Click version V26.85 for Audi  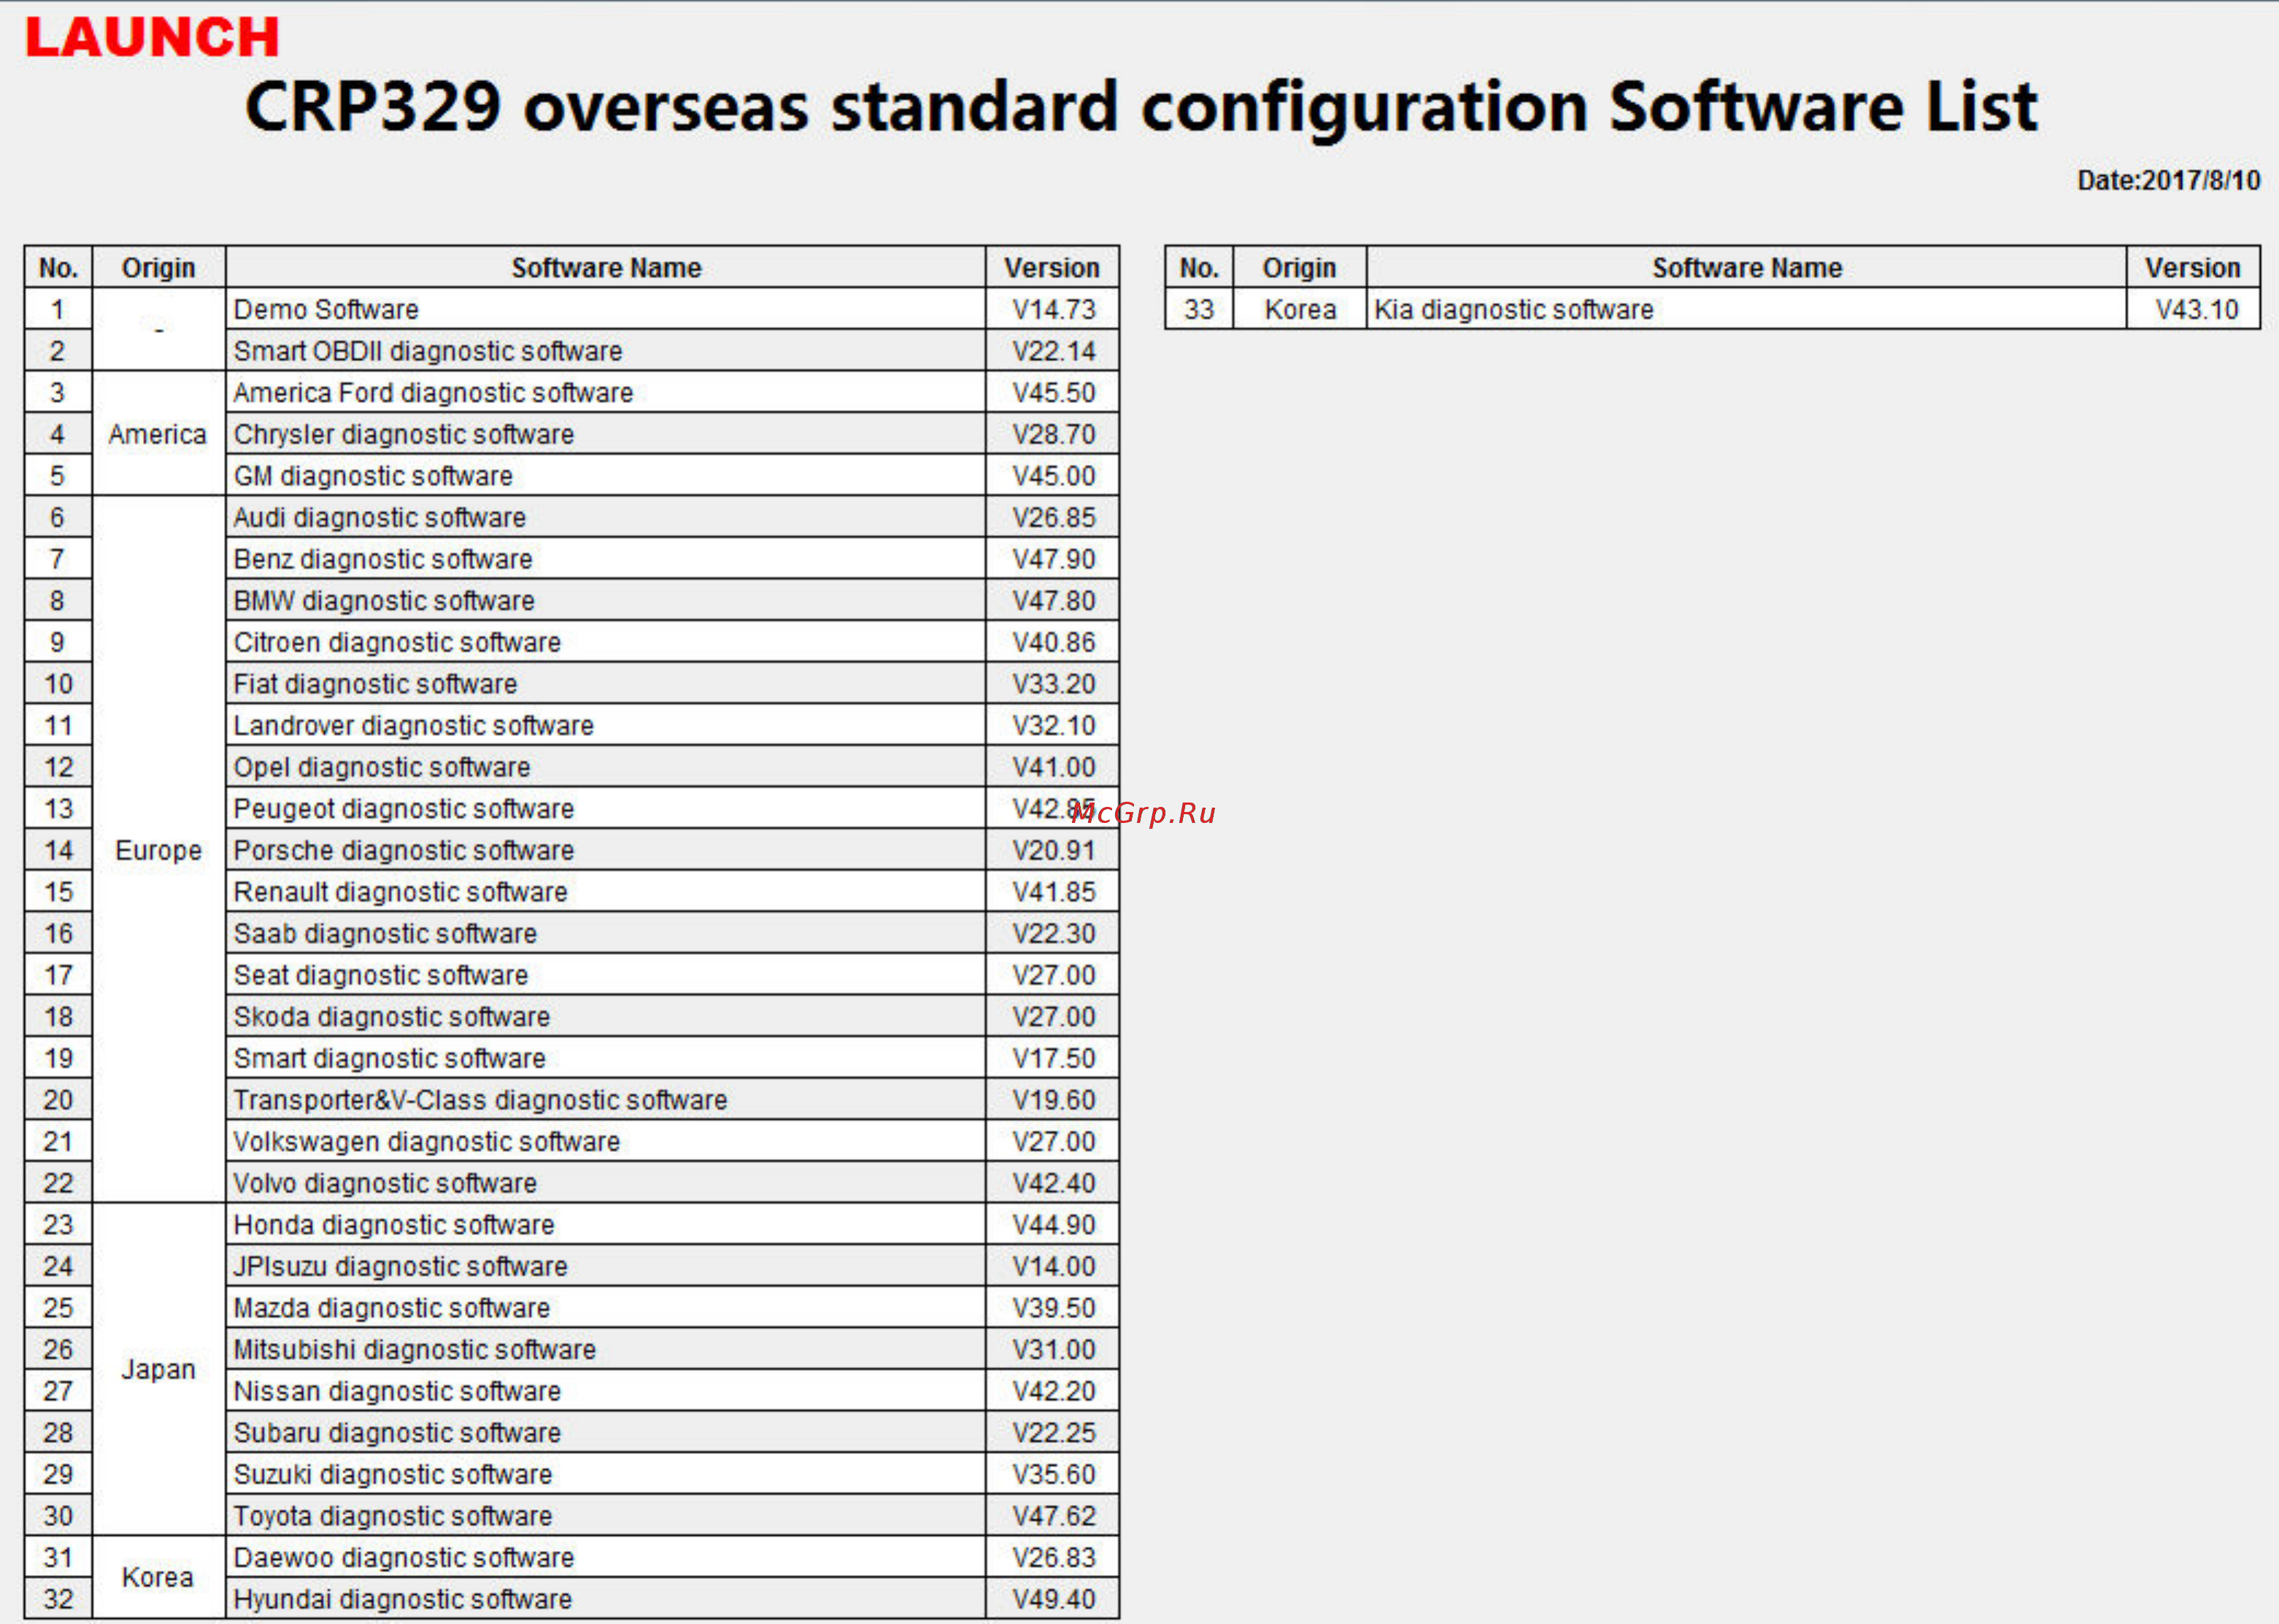click(1052, 518)
